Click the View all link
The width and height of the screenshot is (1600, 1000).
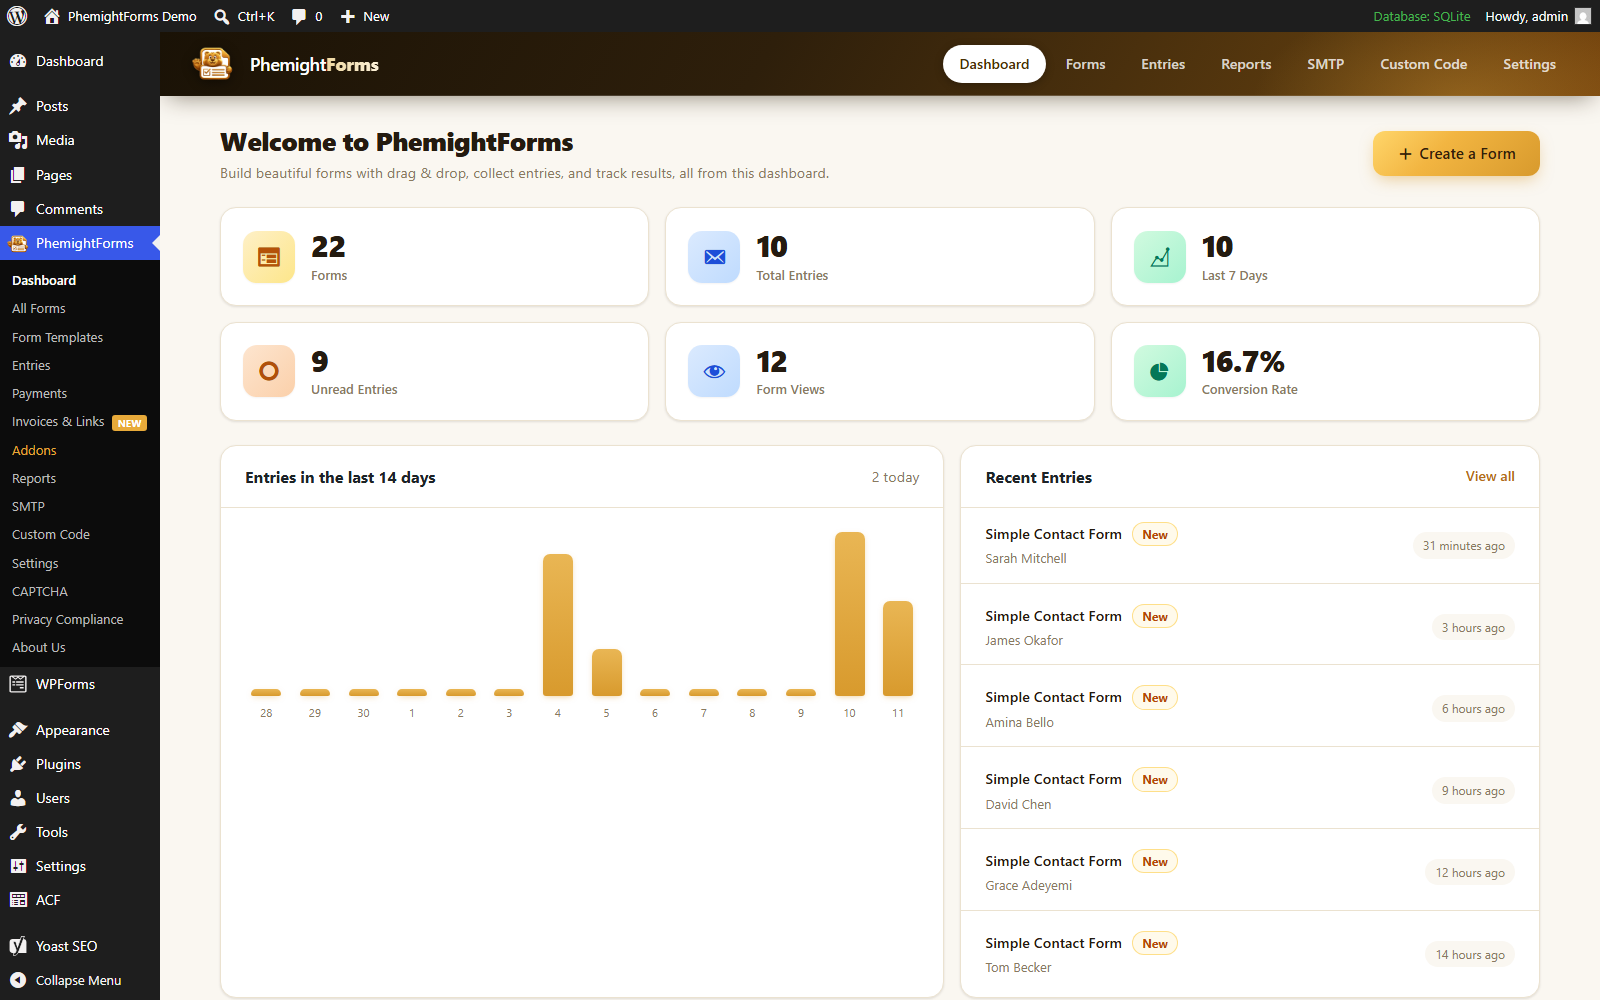[1490, 476]
